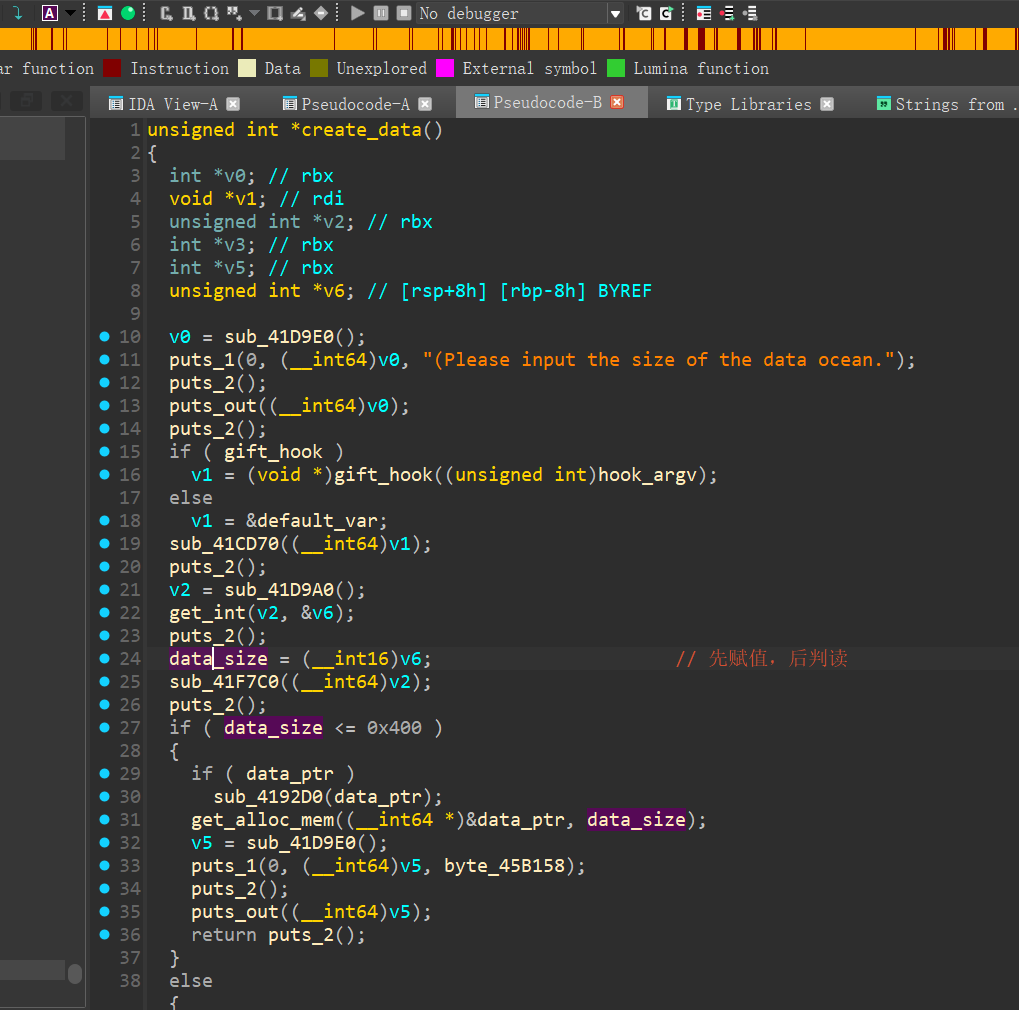The width and height of the screenshot is (1019, 1010).
Task: Click the square frame toolbar icon
Action: pos(275,13)
